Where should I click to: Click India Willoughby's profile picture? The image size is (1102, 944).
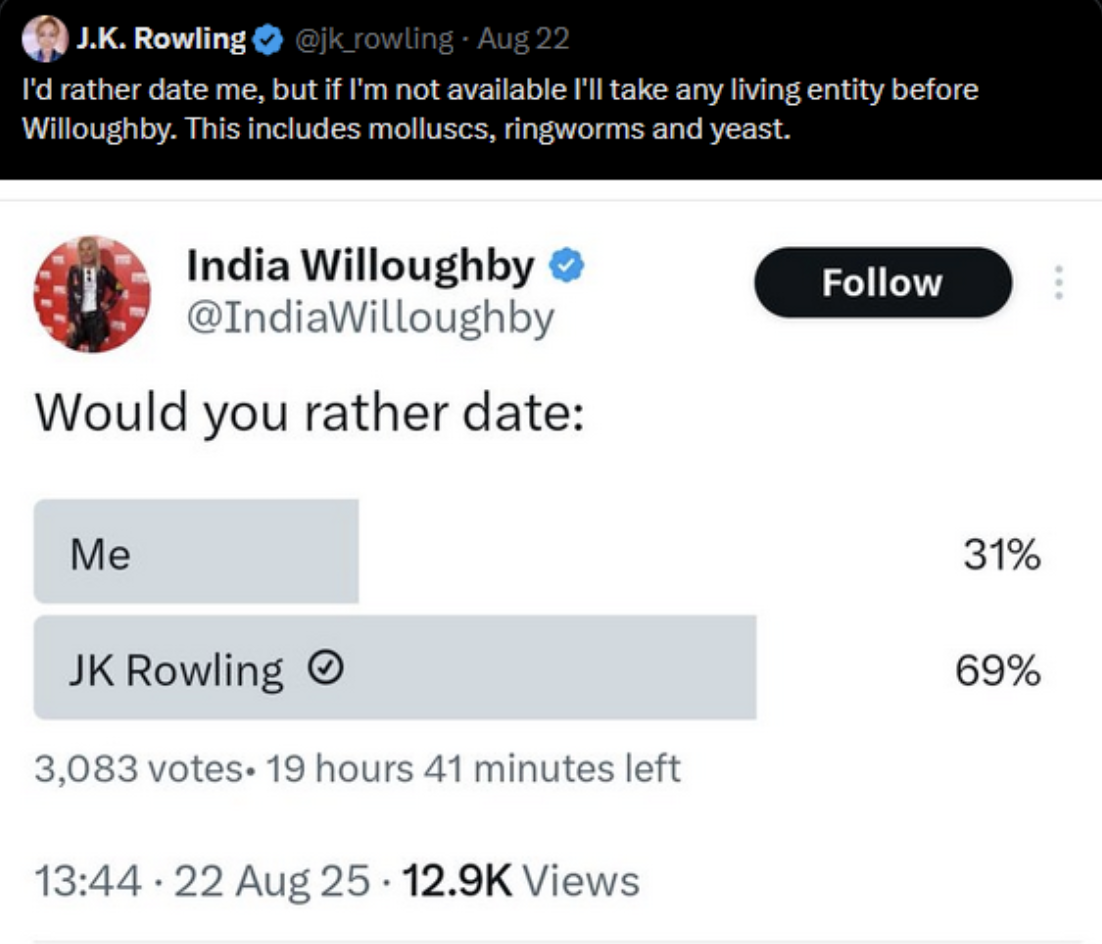[x=92, y=294]
